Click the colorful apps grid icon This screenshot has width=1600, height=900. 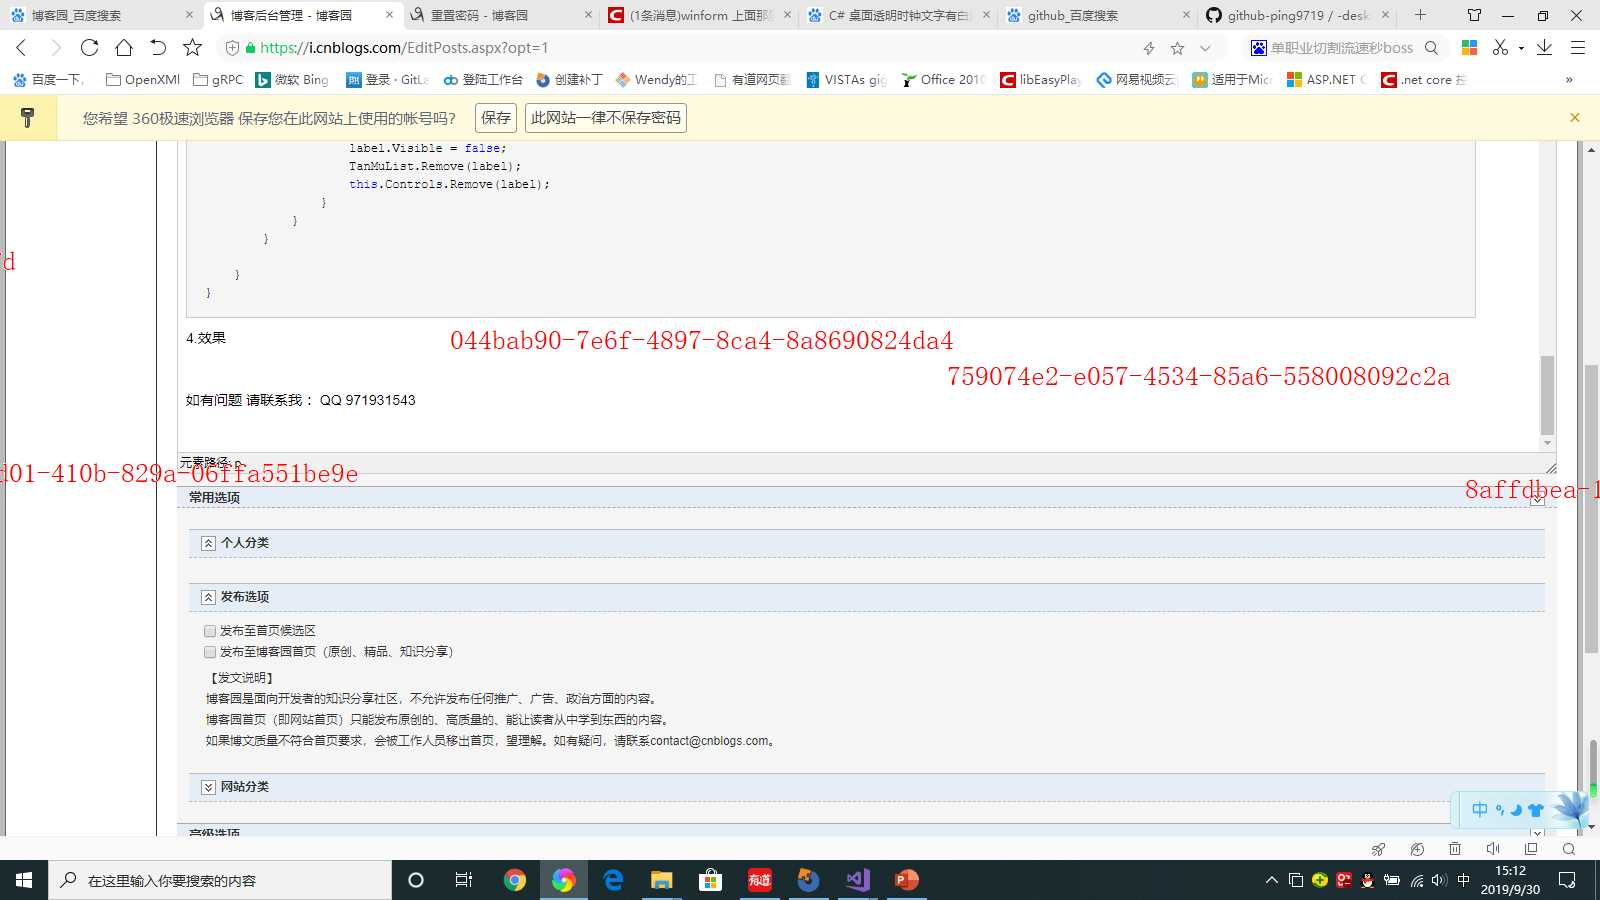1469,48
